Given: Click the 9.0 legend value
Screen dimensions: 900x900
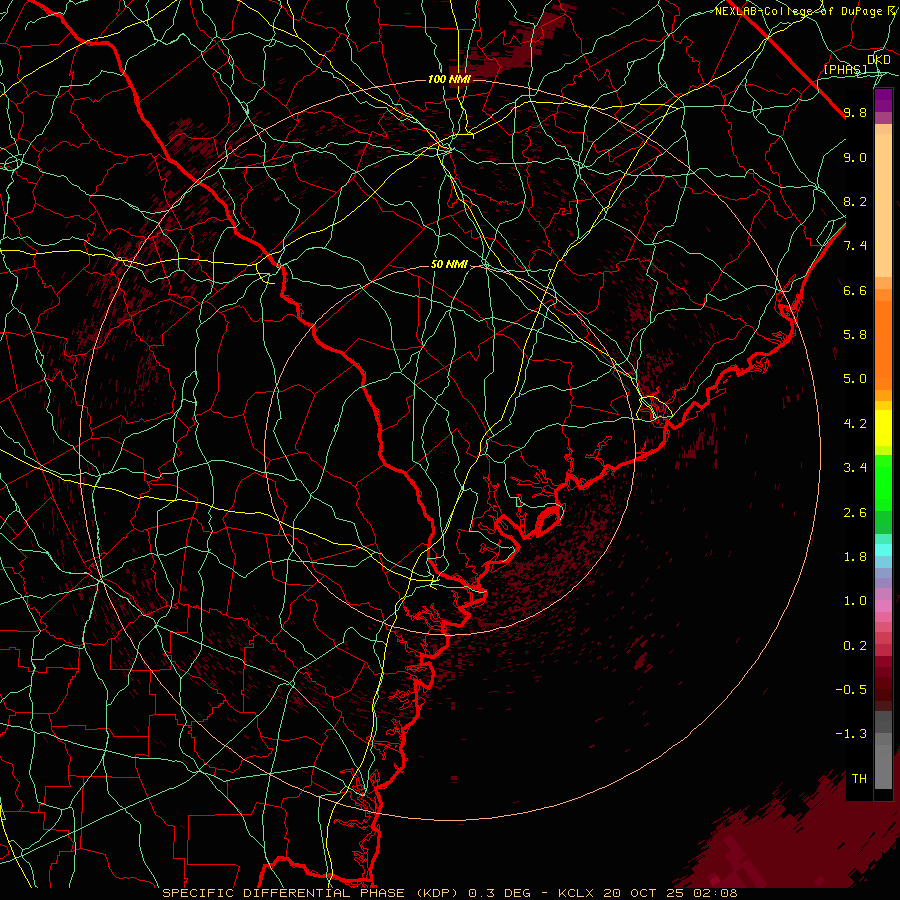Looking at the screenshot, I should [855, 157].
